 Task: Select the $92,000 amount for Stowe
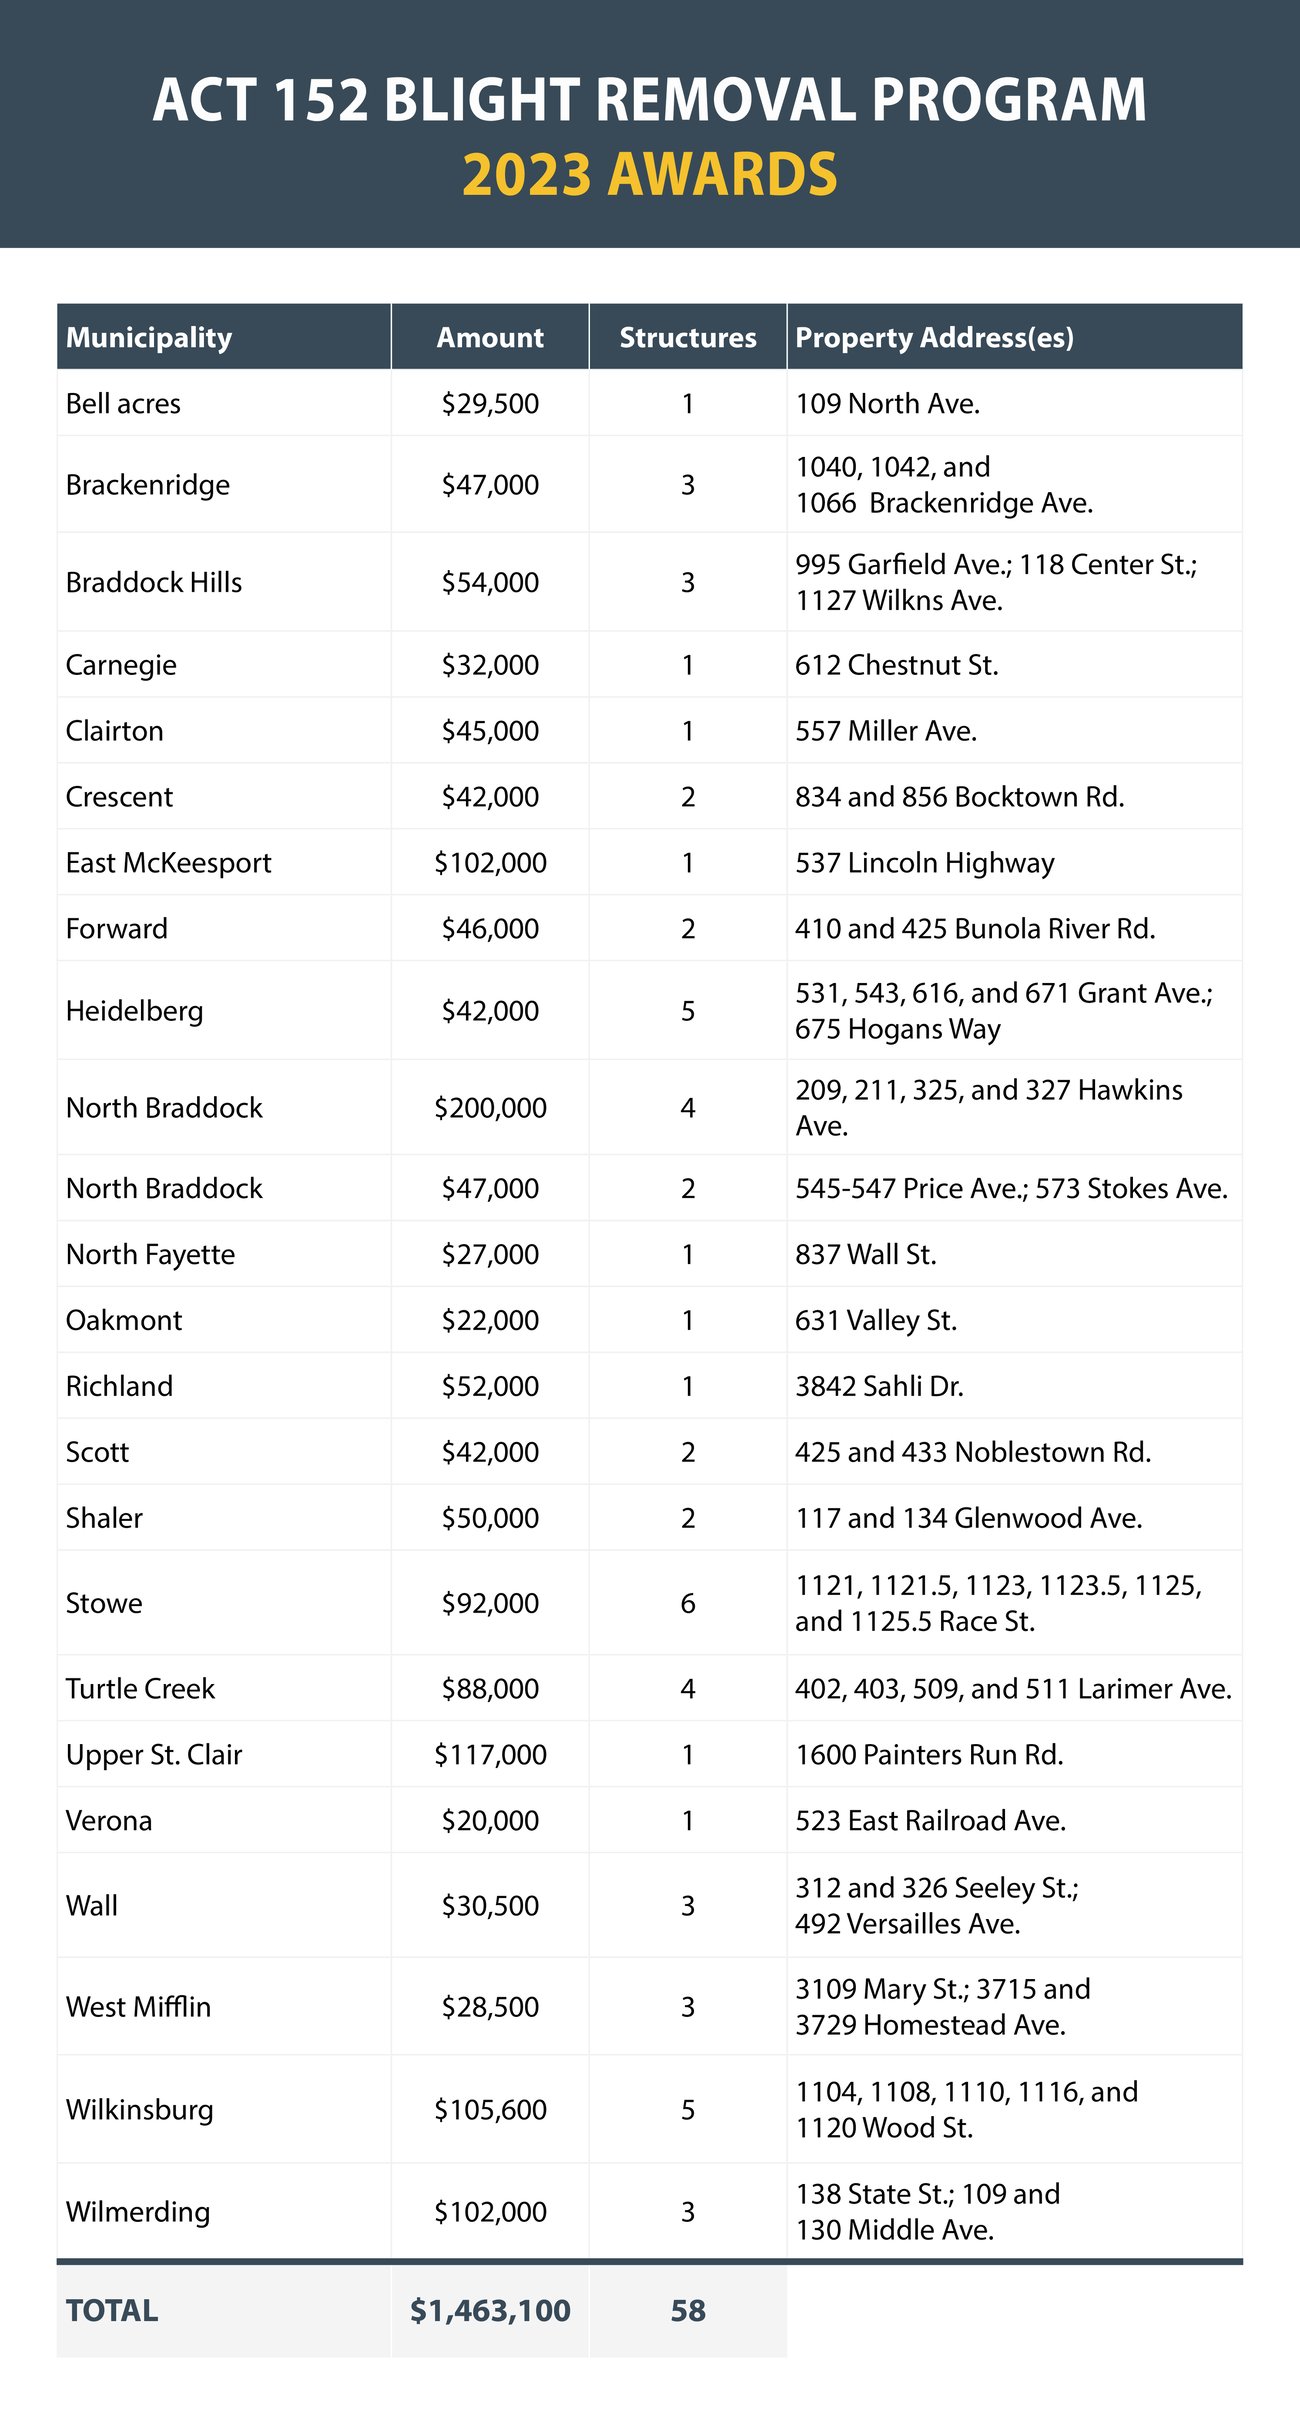pyautogui.click(x=490, y=1603)
